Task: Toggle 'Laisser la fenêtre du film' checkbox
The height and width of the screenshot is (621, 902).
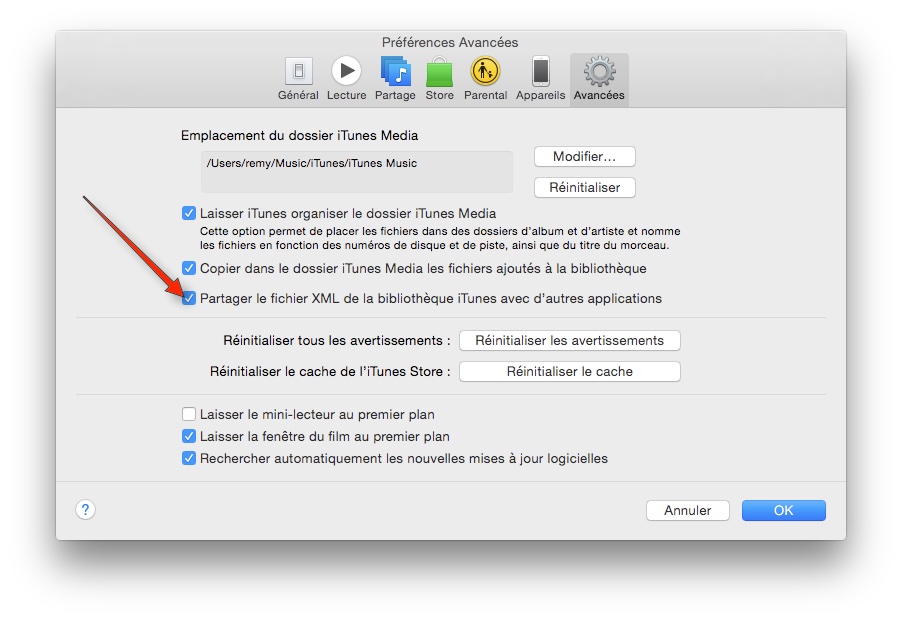Action: pyautogui.click(x=189, y=436)
